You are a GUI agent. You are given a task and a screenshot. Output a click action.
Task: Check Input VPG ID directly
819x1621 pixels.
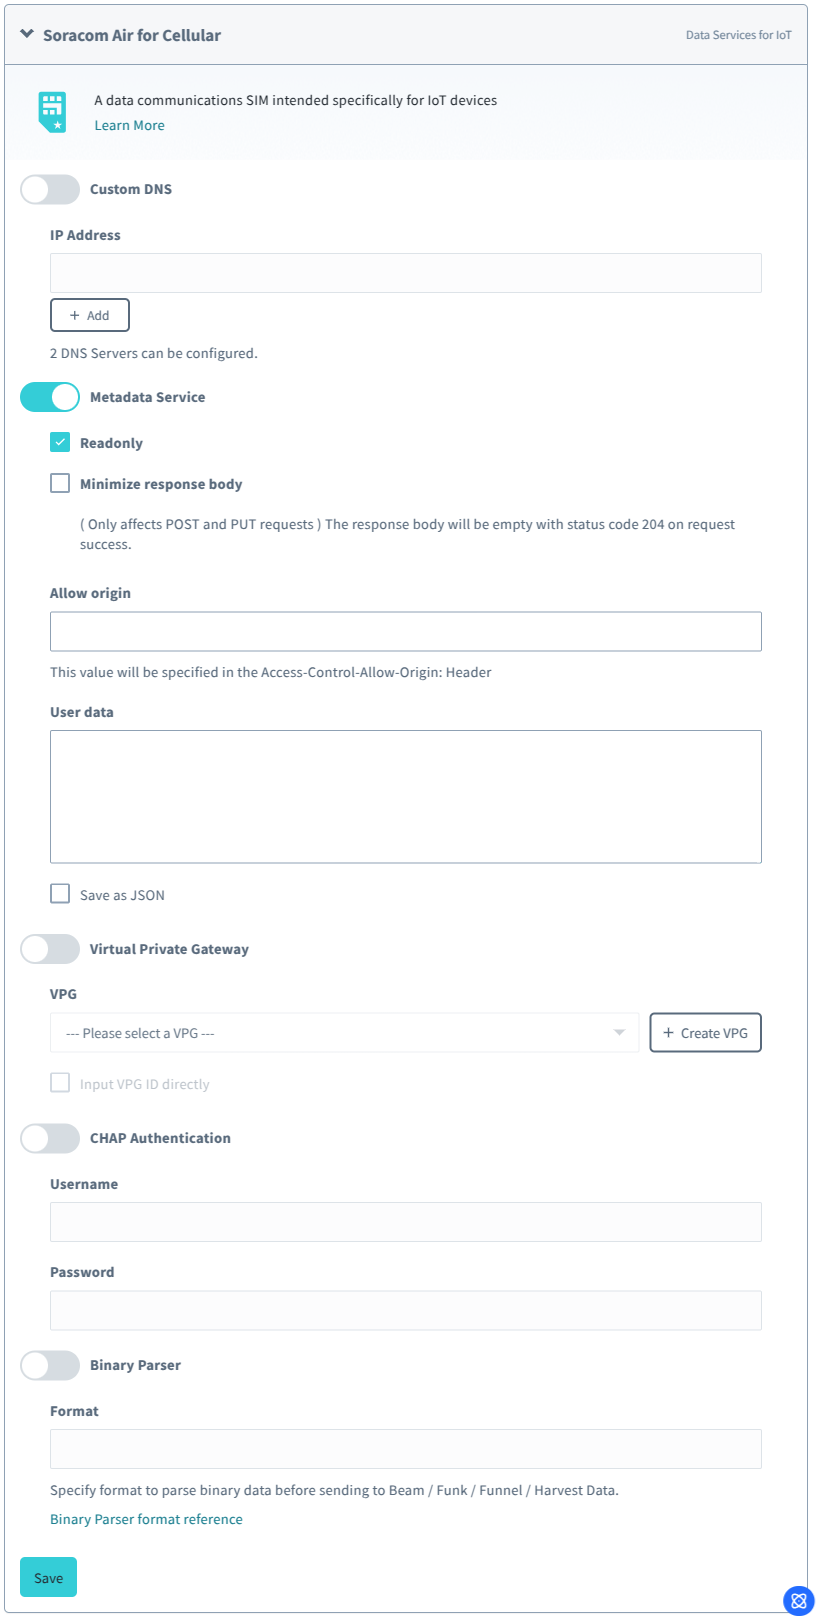pyautogui.click(x=60, y=1083)
